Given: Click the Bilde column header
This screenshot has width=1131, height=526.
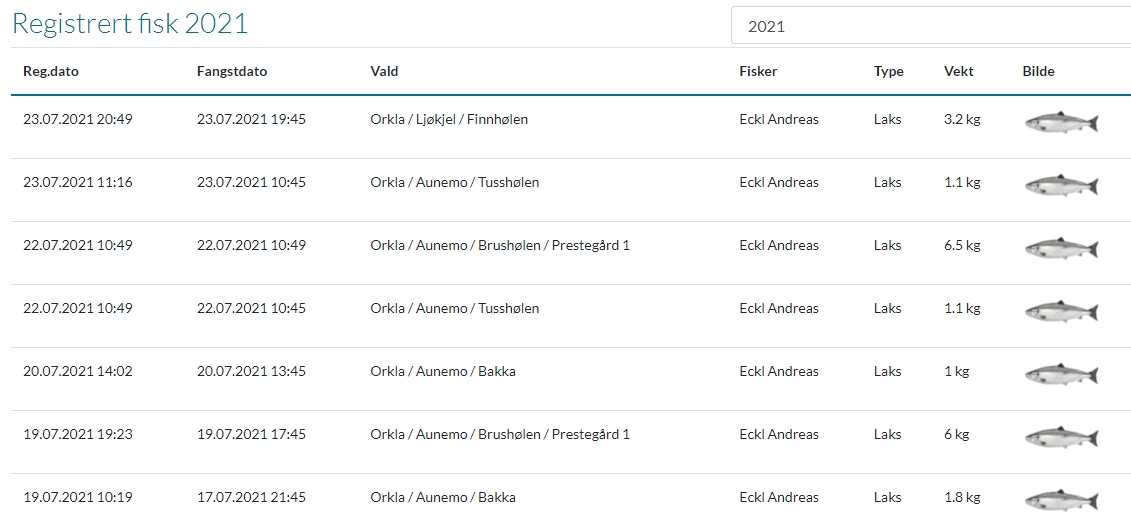Looking at the screenshot, I should 1038,71.
